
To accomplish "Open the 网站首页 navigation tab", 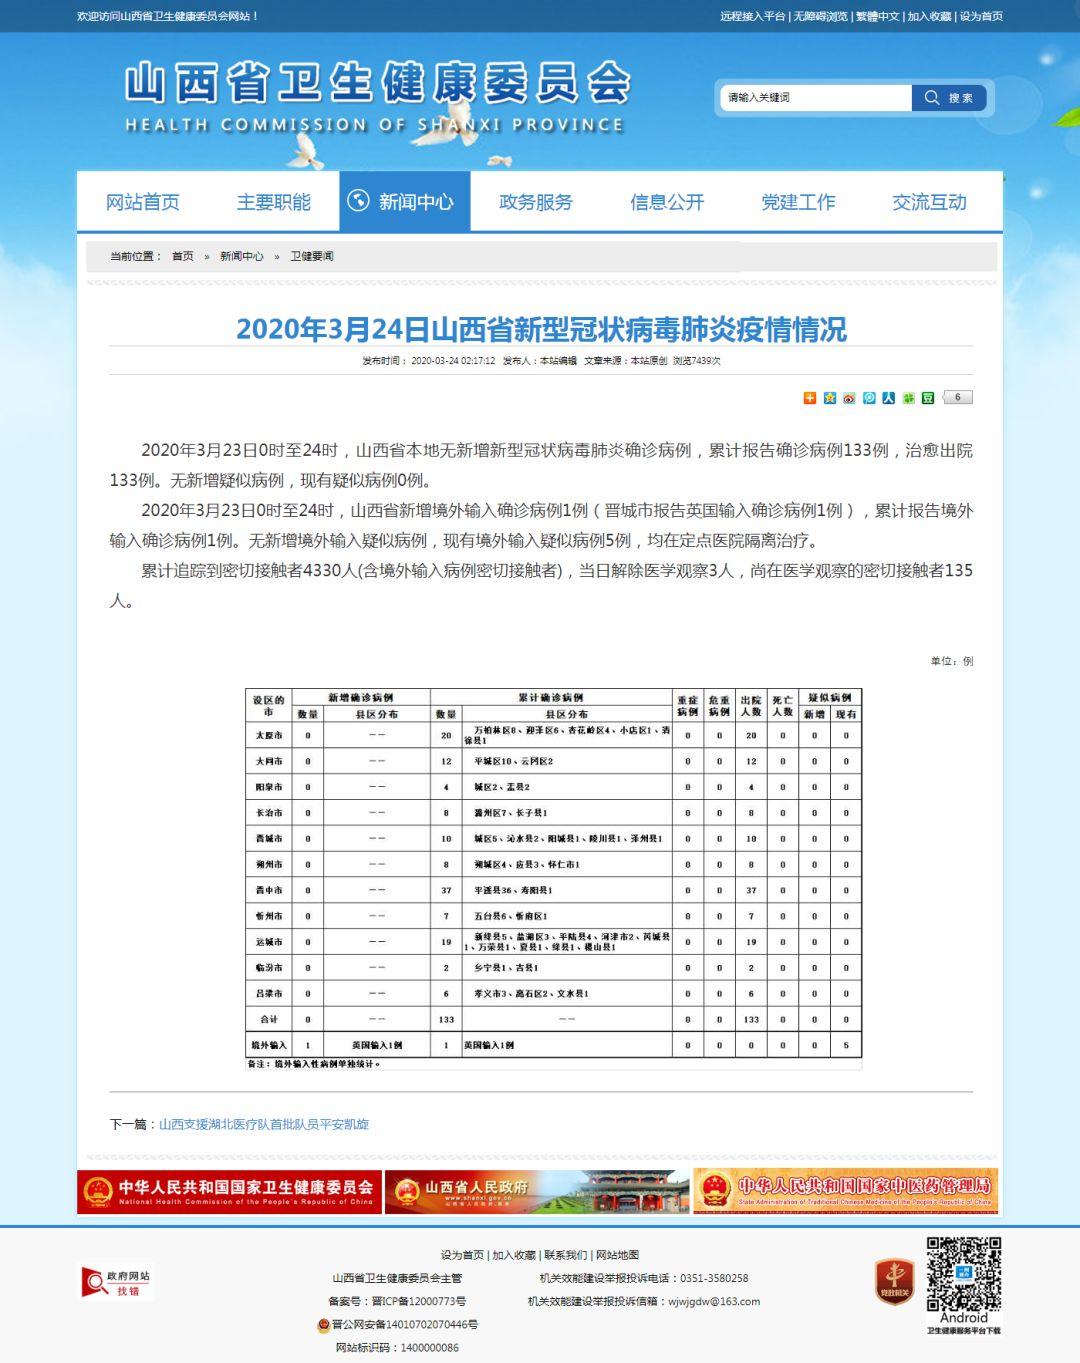I will [143, 202].
